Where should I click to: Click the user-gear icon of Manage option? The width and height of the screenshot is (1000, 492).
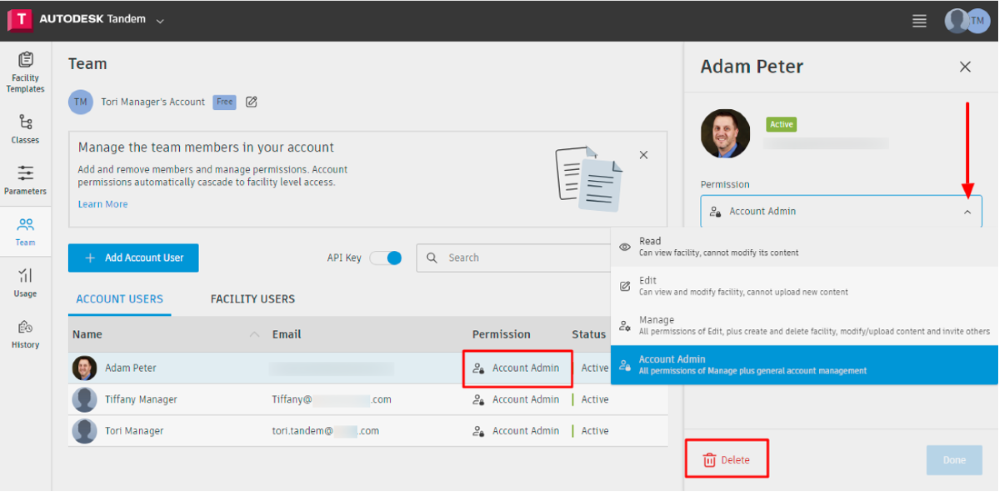[x=625, y=325]
